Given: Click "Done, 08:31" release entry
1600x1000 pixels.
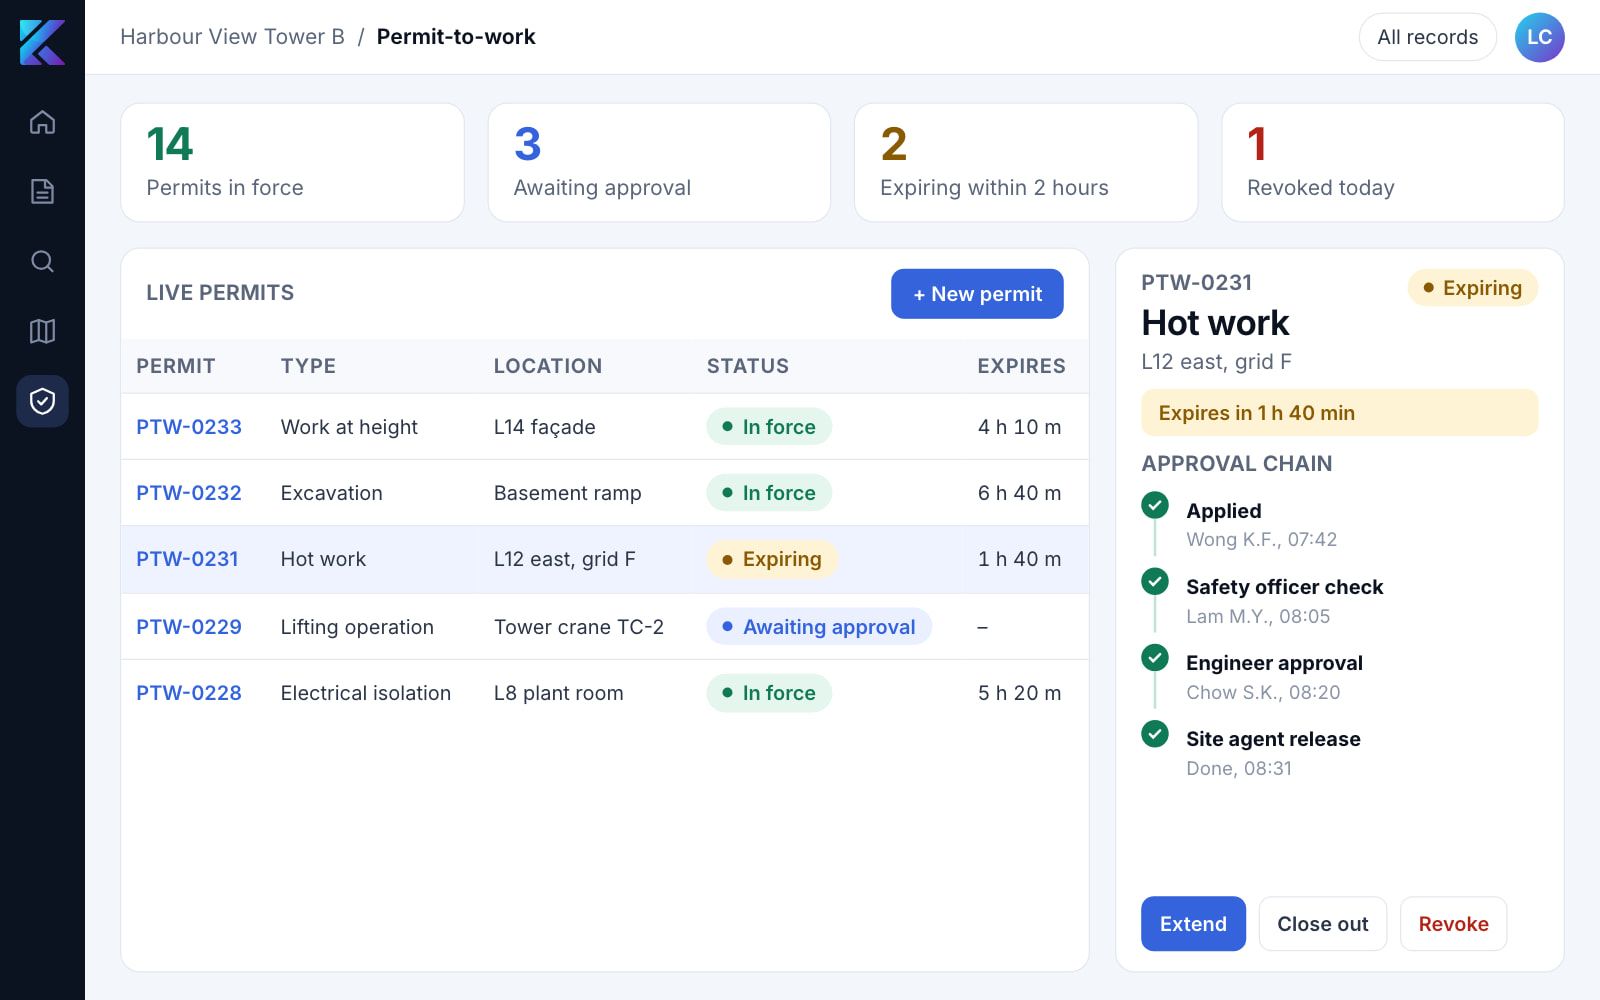Looking at the screenshot, I should coord(1239,768).
